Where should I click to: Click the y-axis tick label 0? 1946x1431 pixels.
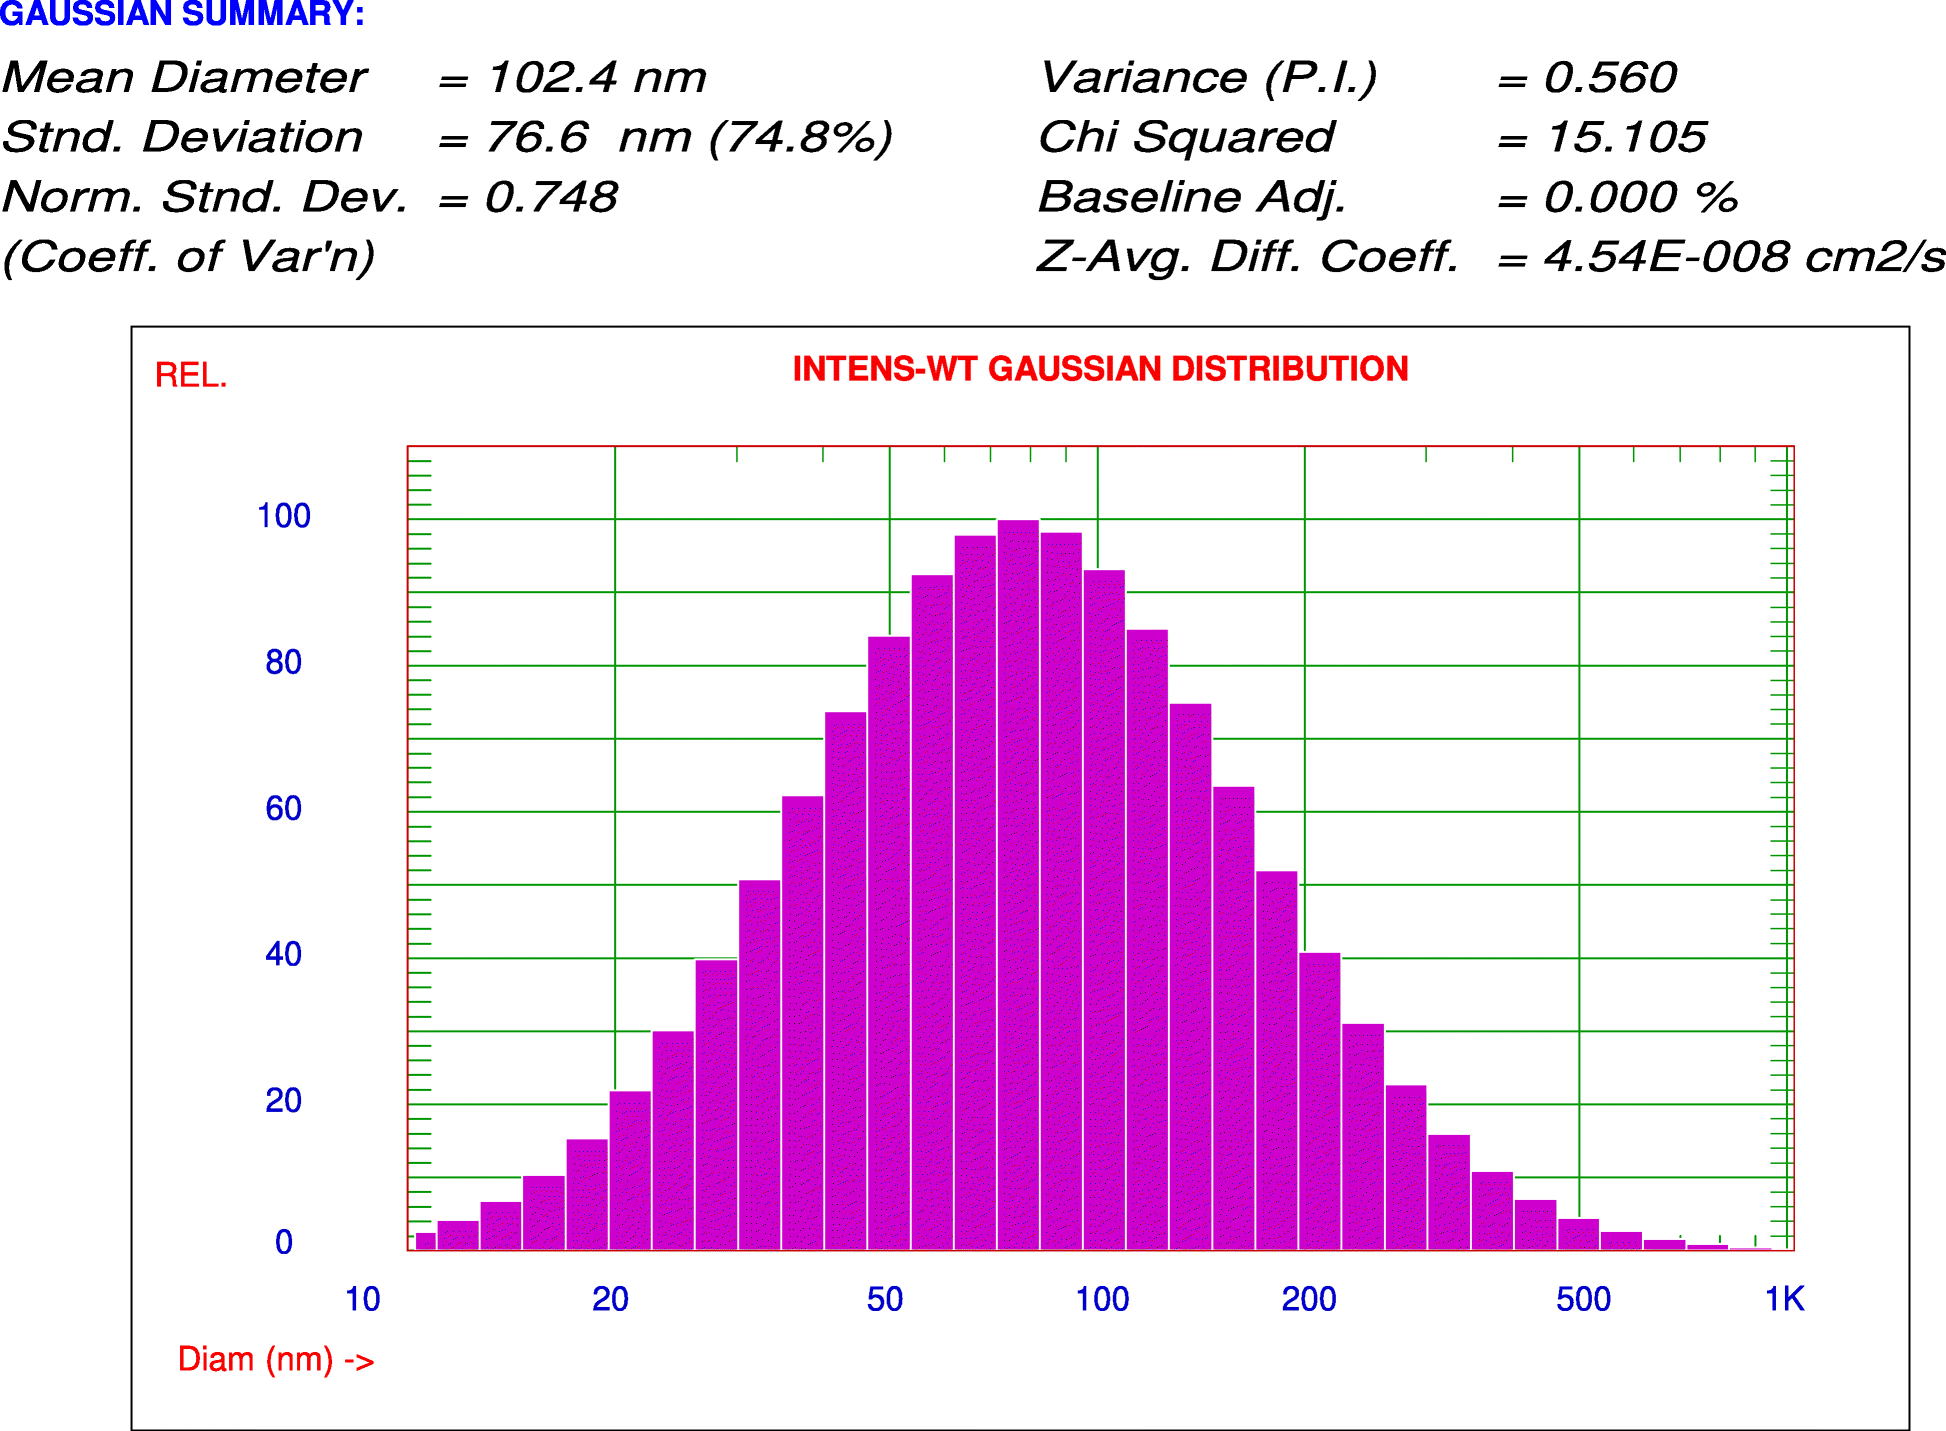click(284, 1242)
